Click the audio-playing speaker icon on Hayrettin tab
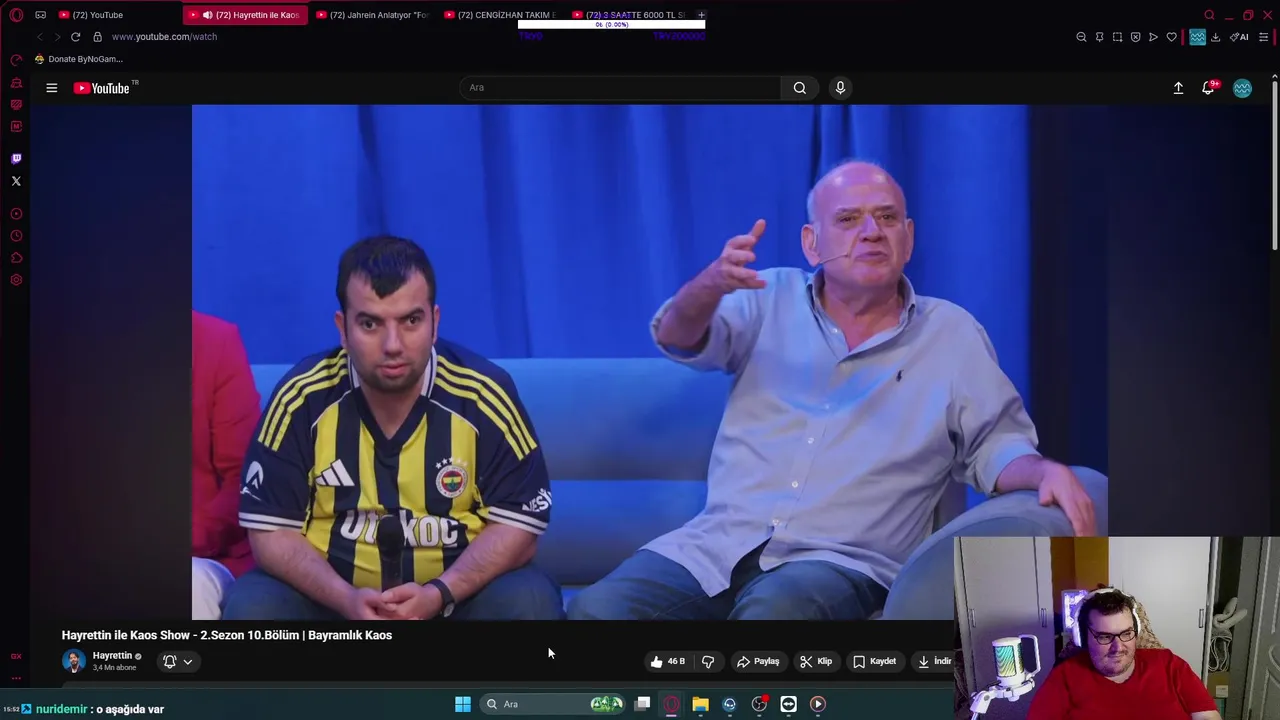1280x720 pixels. pyautogui.click(x=207, y=15)
